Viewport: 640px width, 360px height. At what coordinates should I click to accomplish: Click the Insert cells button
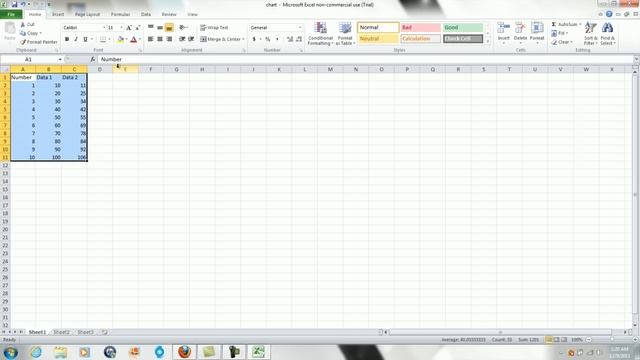(x=503, y=33)
